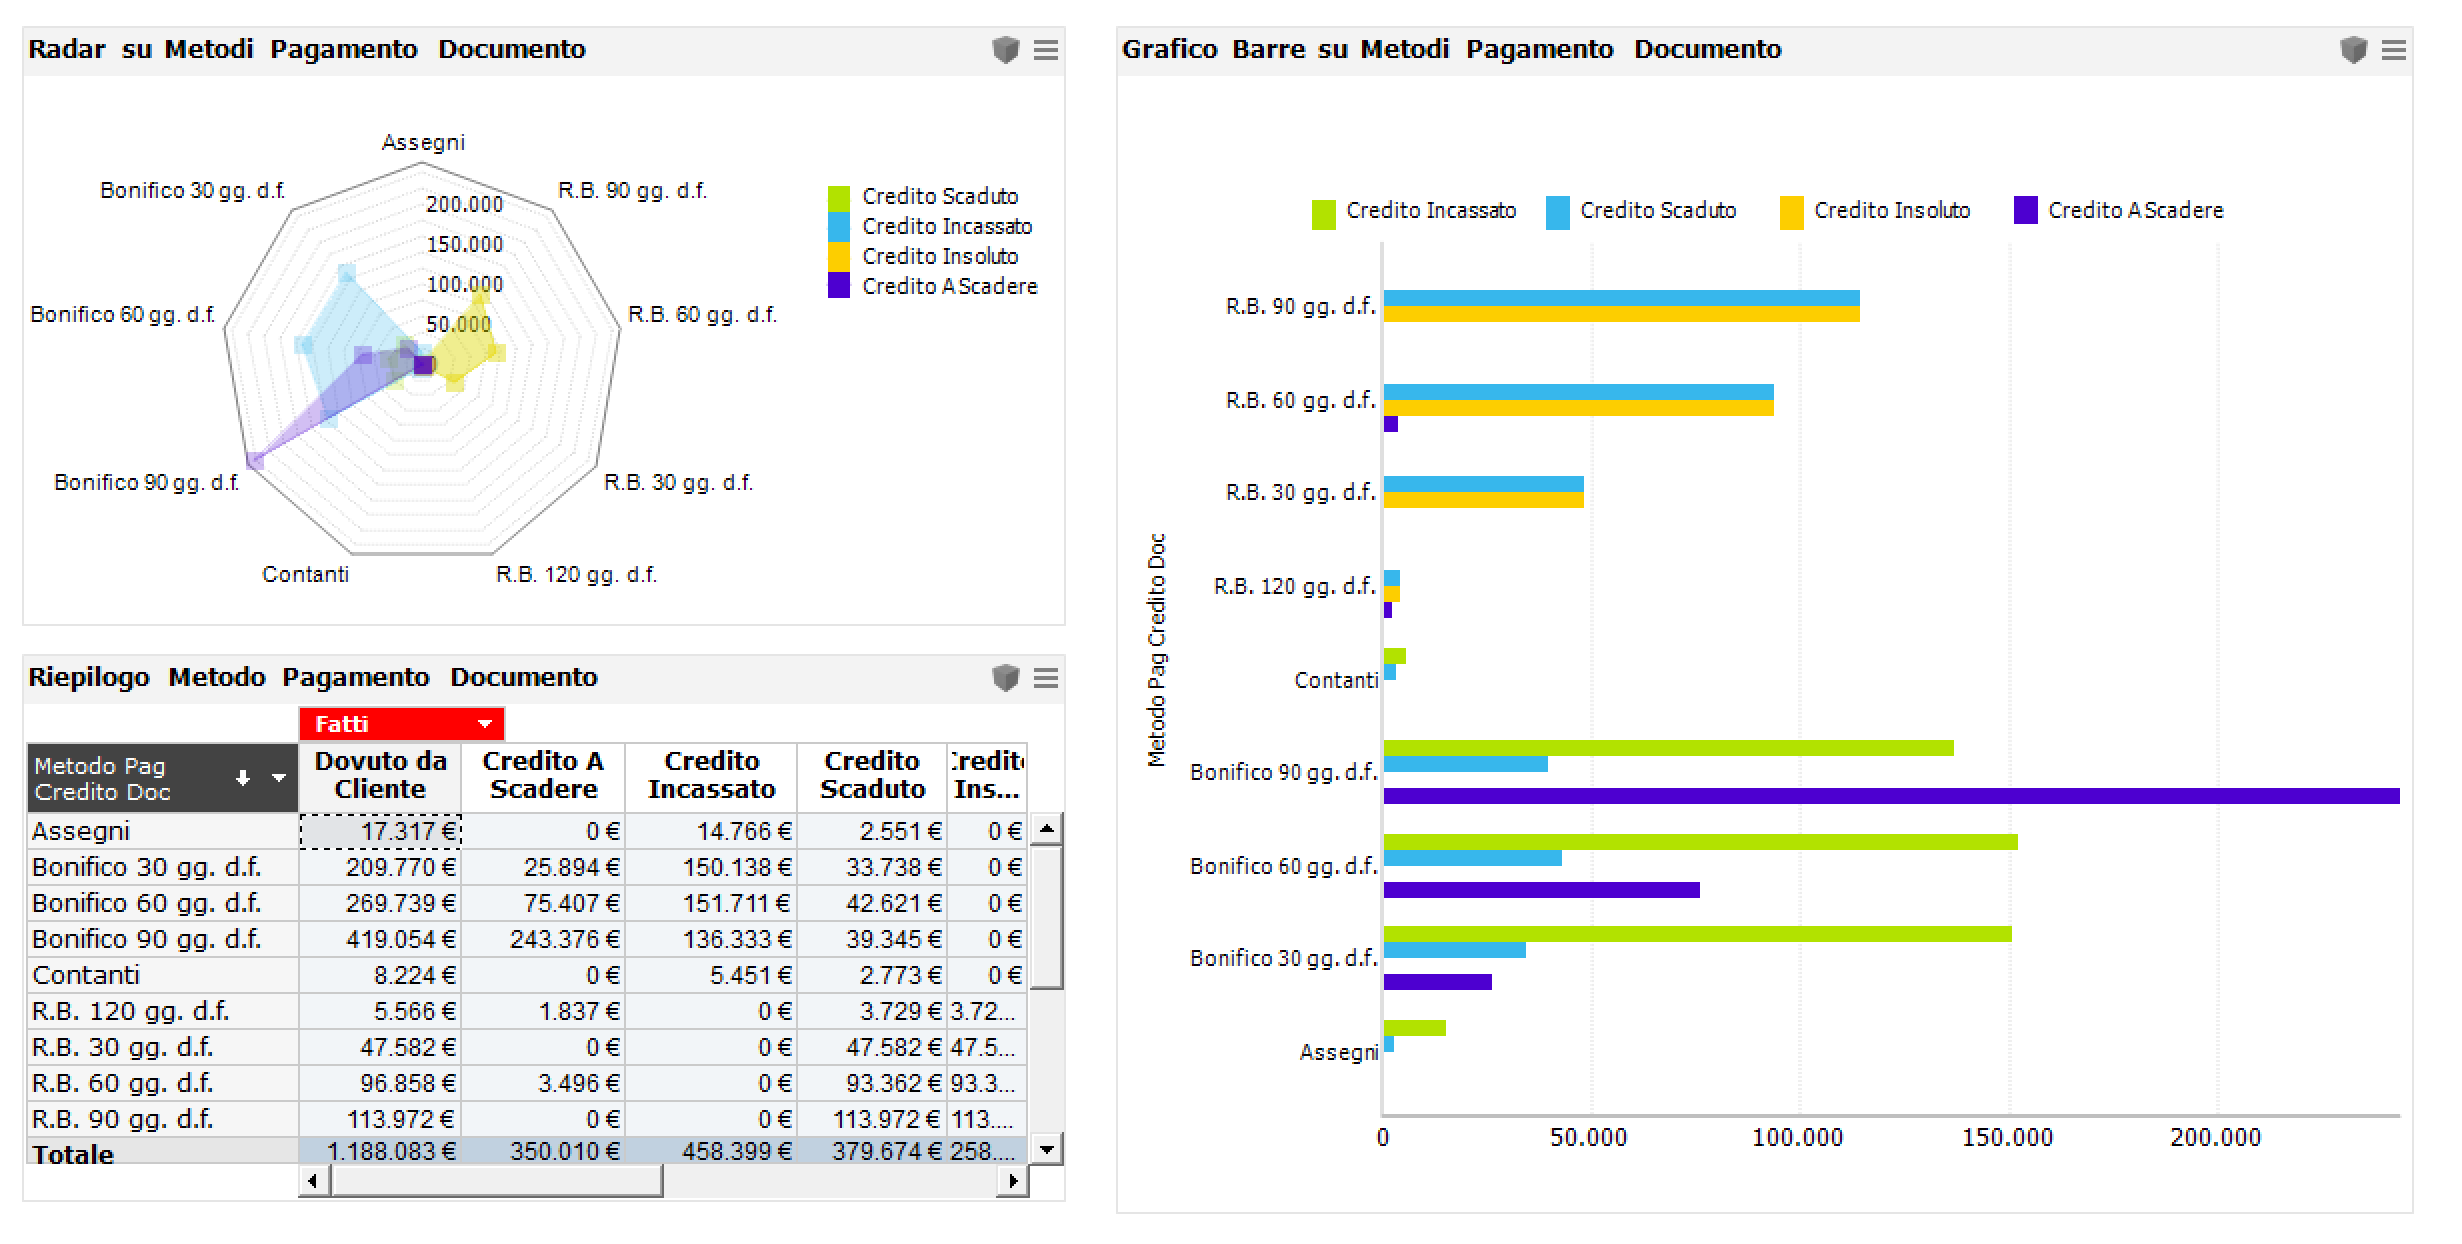The width and height of the screenshot is (2462, 1244).
Task: Click the shield icon in Riepilogo panel header
Action: click(1005, 678)
